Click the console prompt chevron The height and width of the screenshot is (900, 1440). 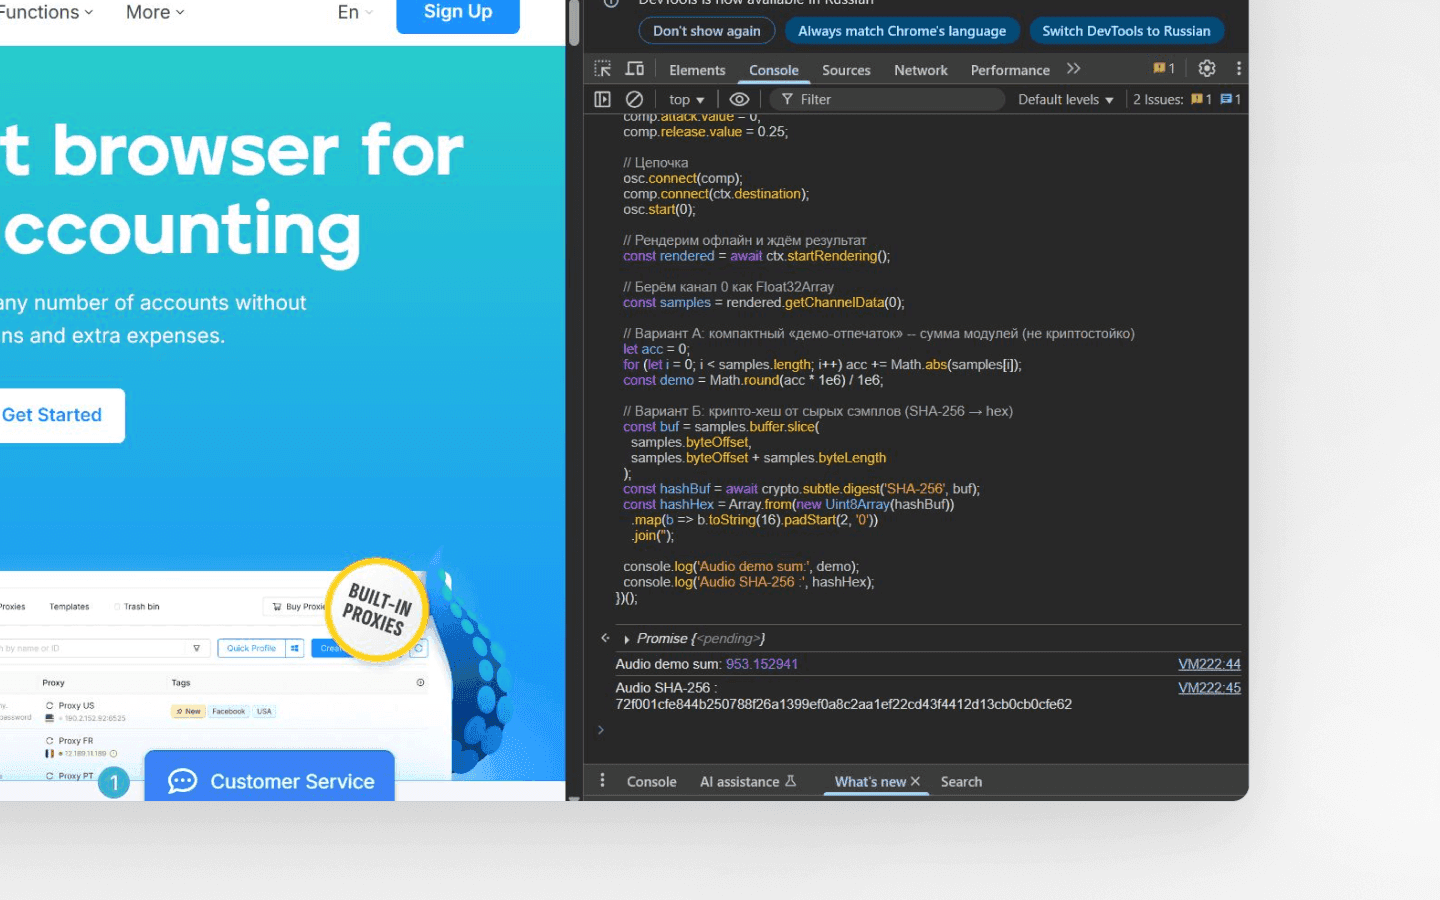pyautogui.click(x=601, y=730)
